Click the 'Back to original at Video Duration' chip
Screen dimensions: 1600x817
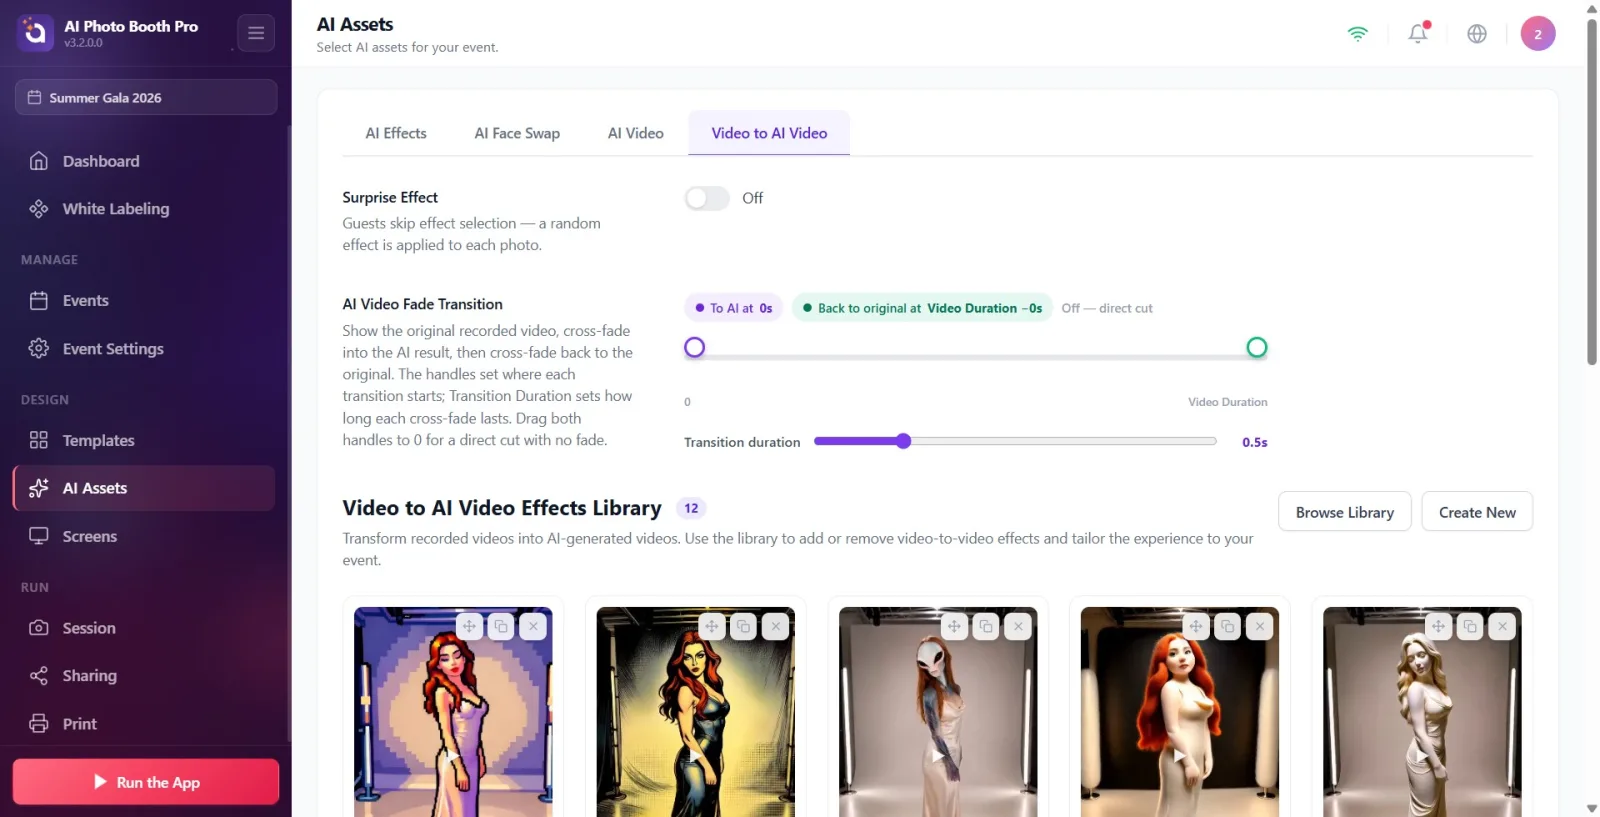point(923,308)
